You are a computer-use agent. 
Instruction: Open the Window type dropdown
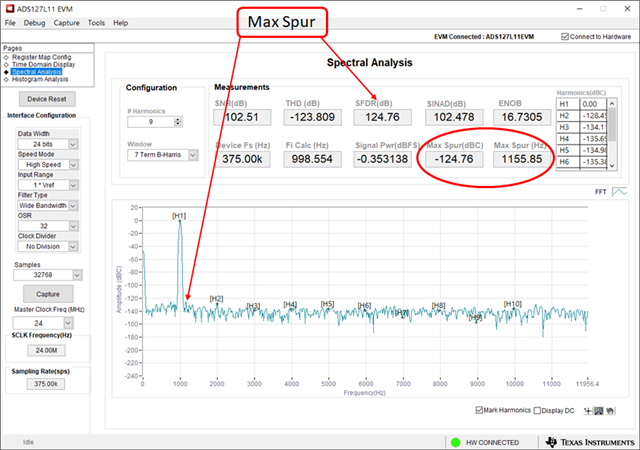click(x=193, y=155)
